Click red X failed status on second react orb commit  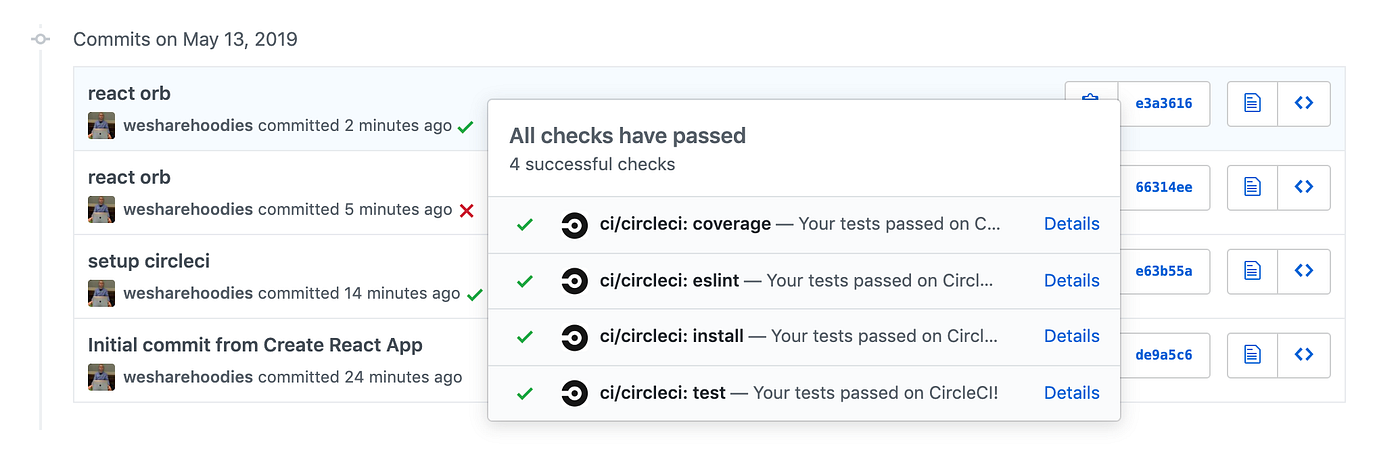pos(466,210)
